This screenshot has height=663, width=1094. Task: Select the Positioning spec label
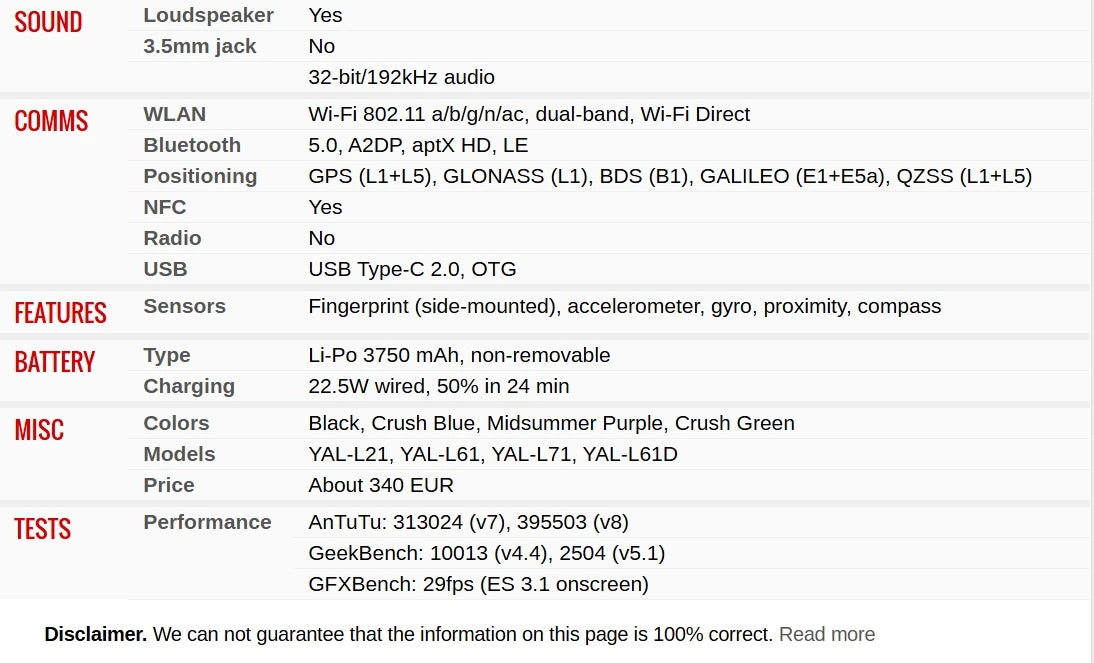[x=200, y=176]
